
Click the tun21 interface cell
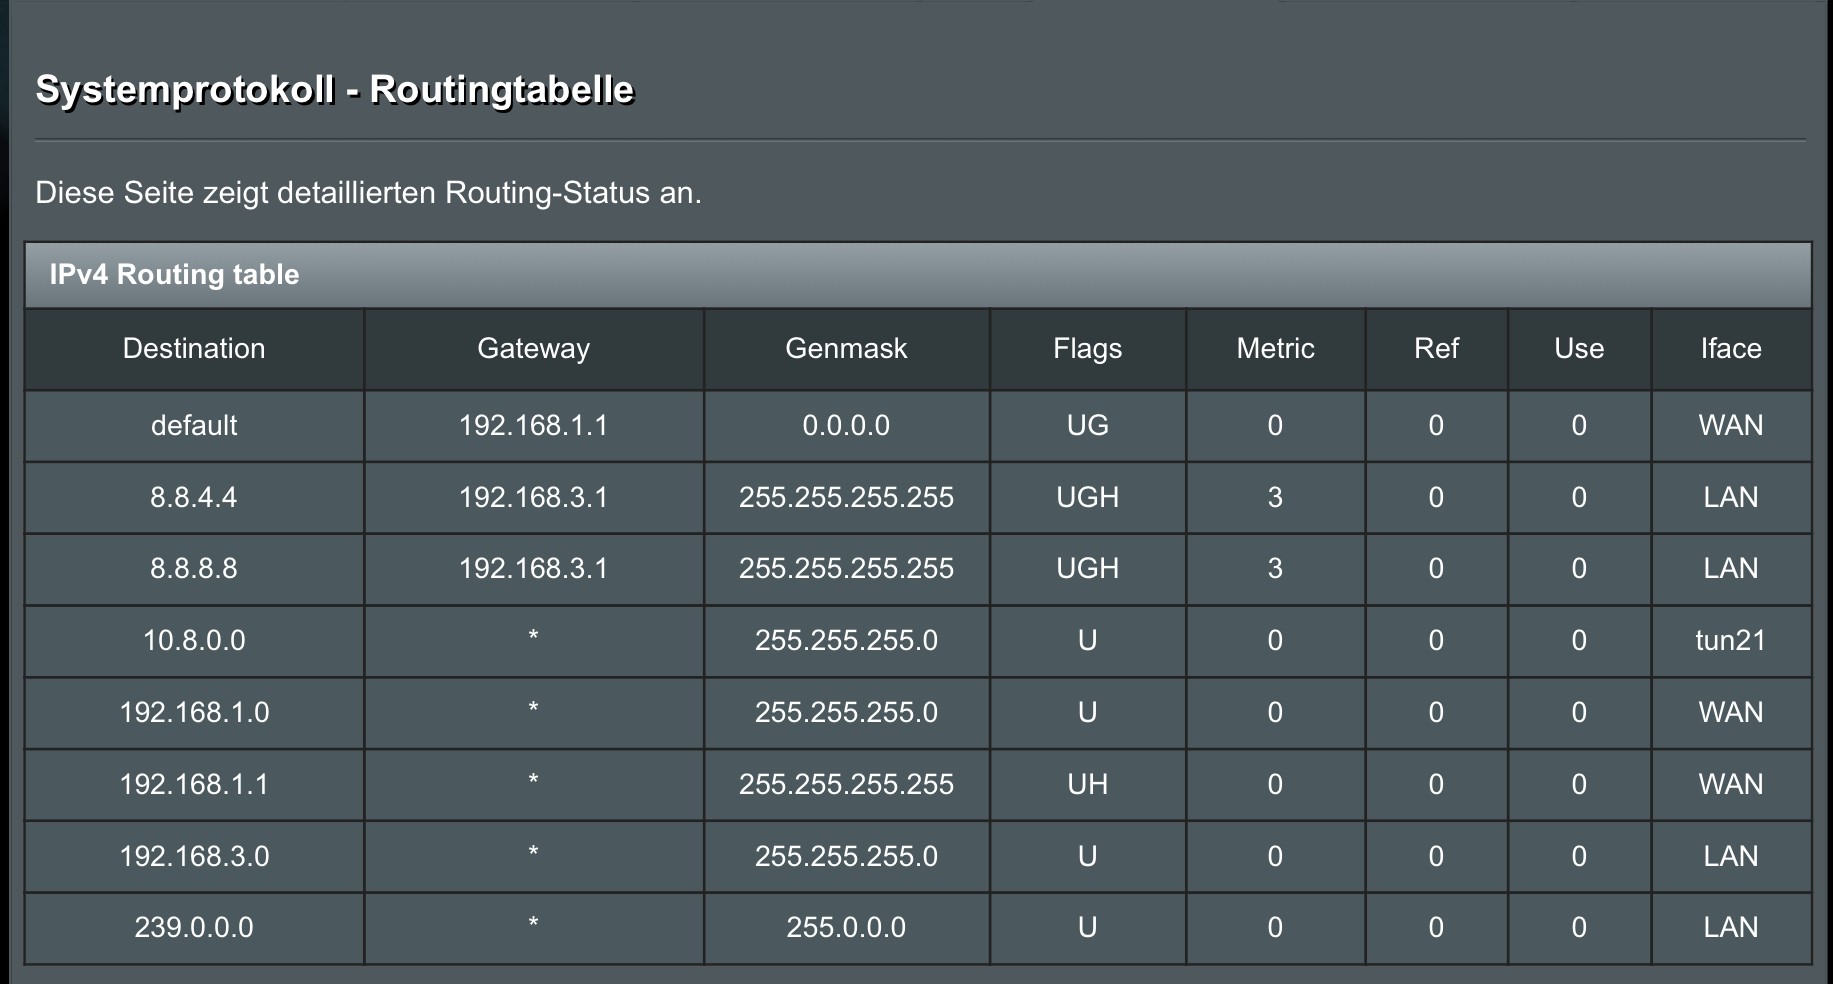tap(1731, 640)
